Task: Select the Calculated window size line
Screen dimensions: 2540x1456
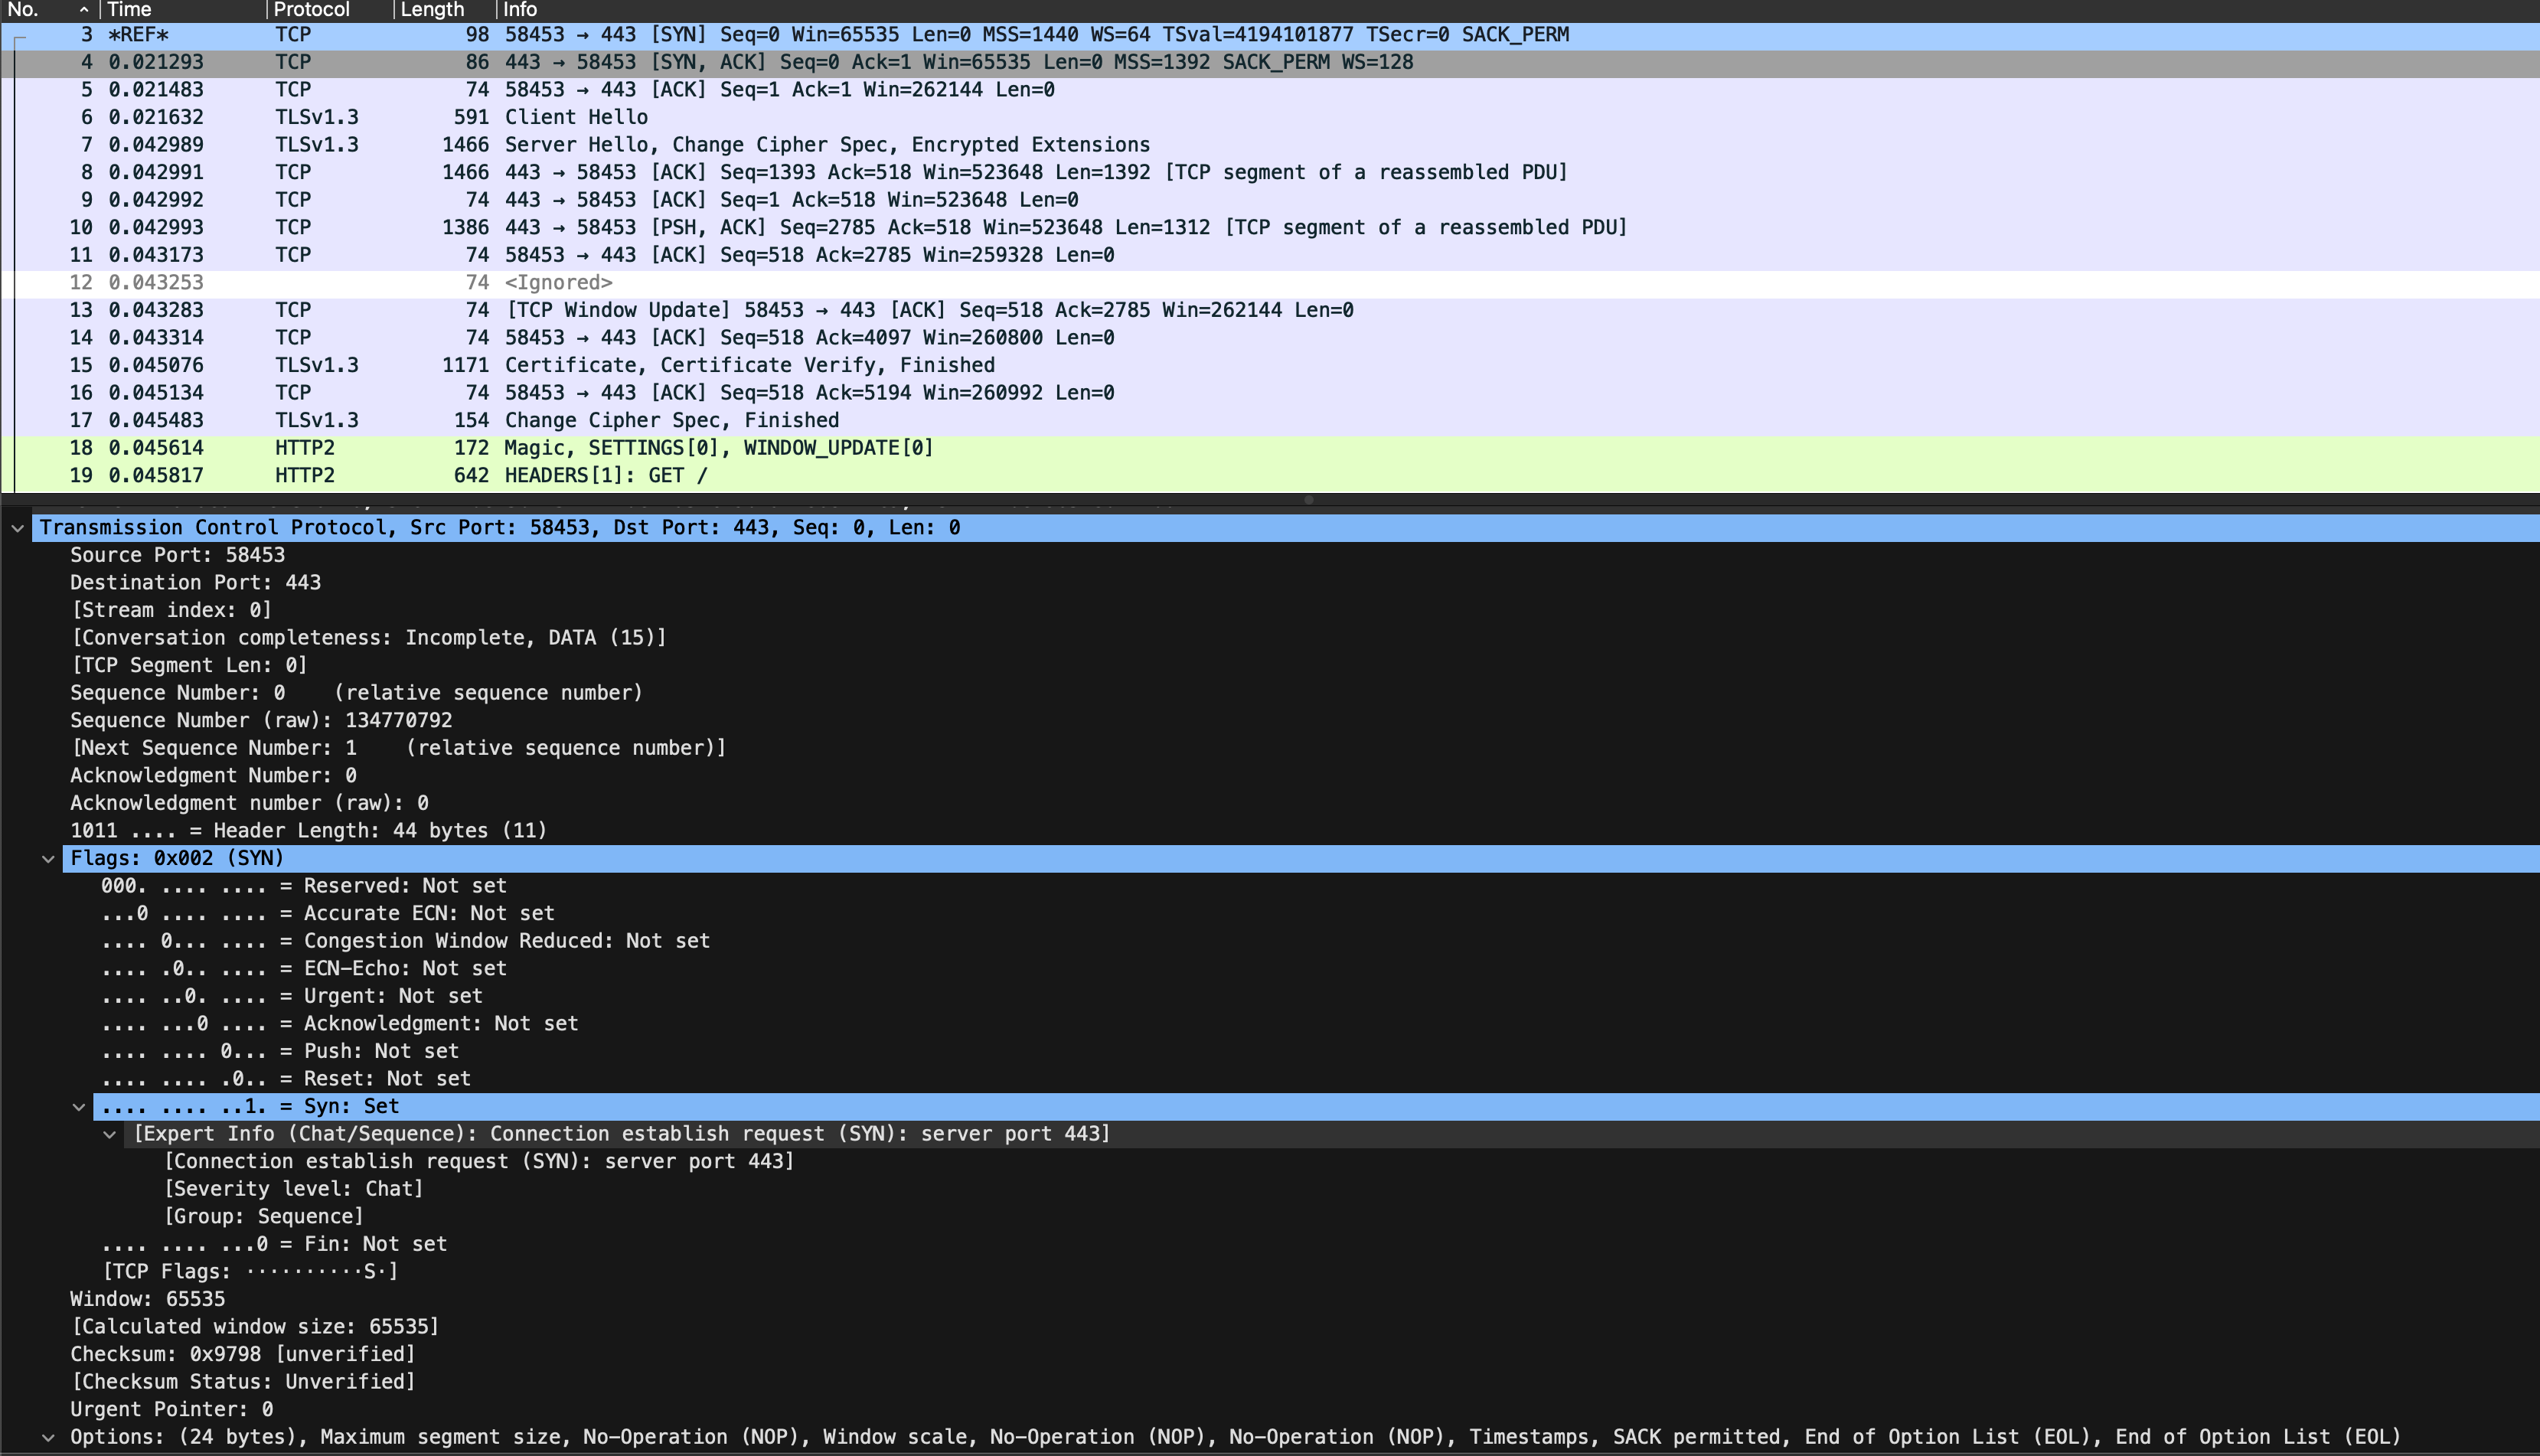Action: (255, 1328)
